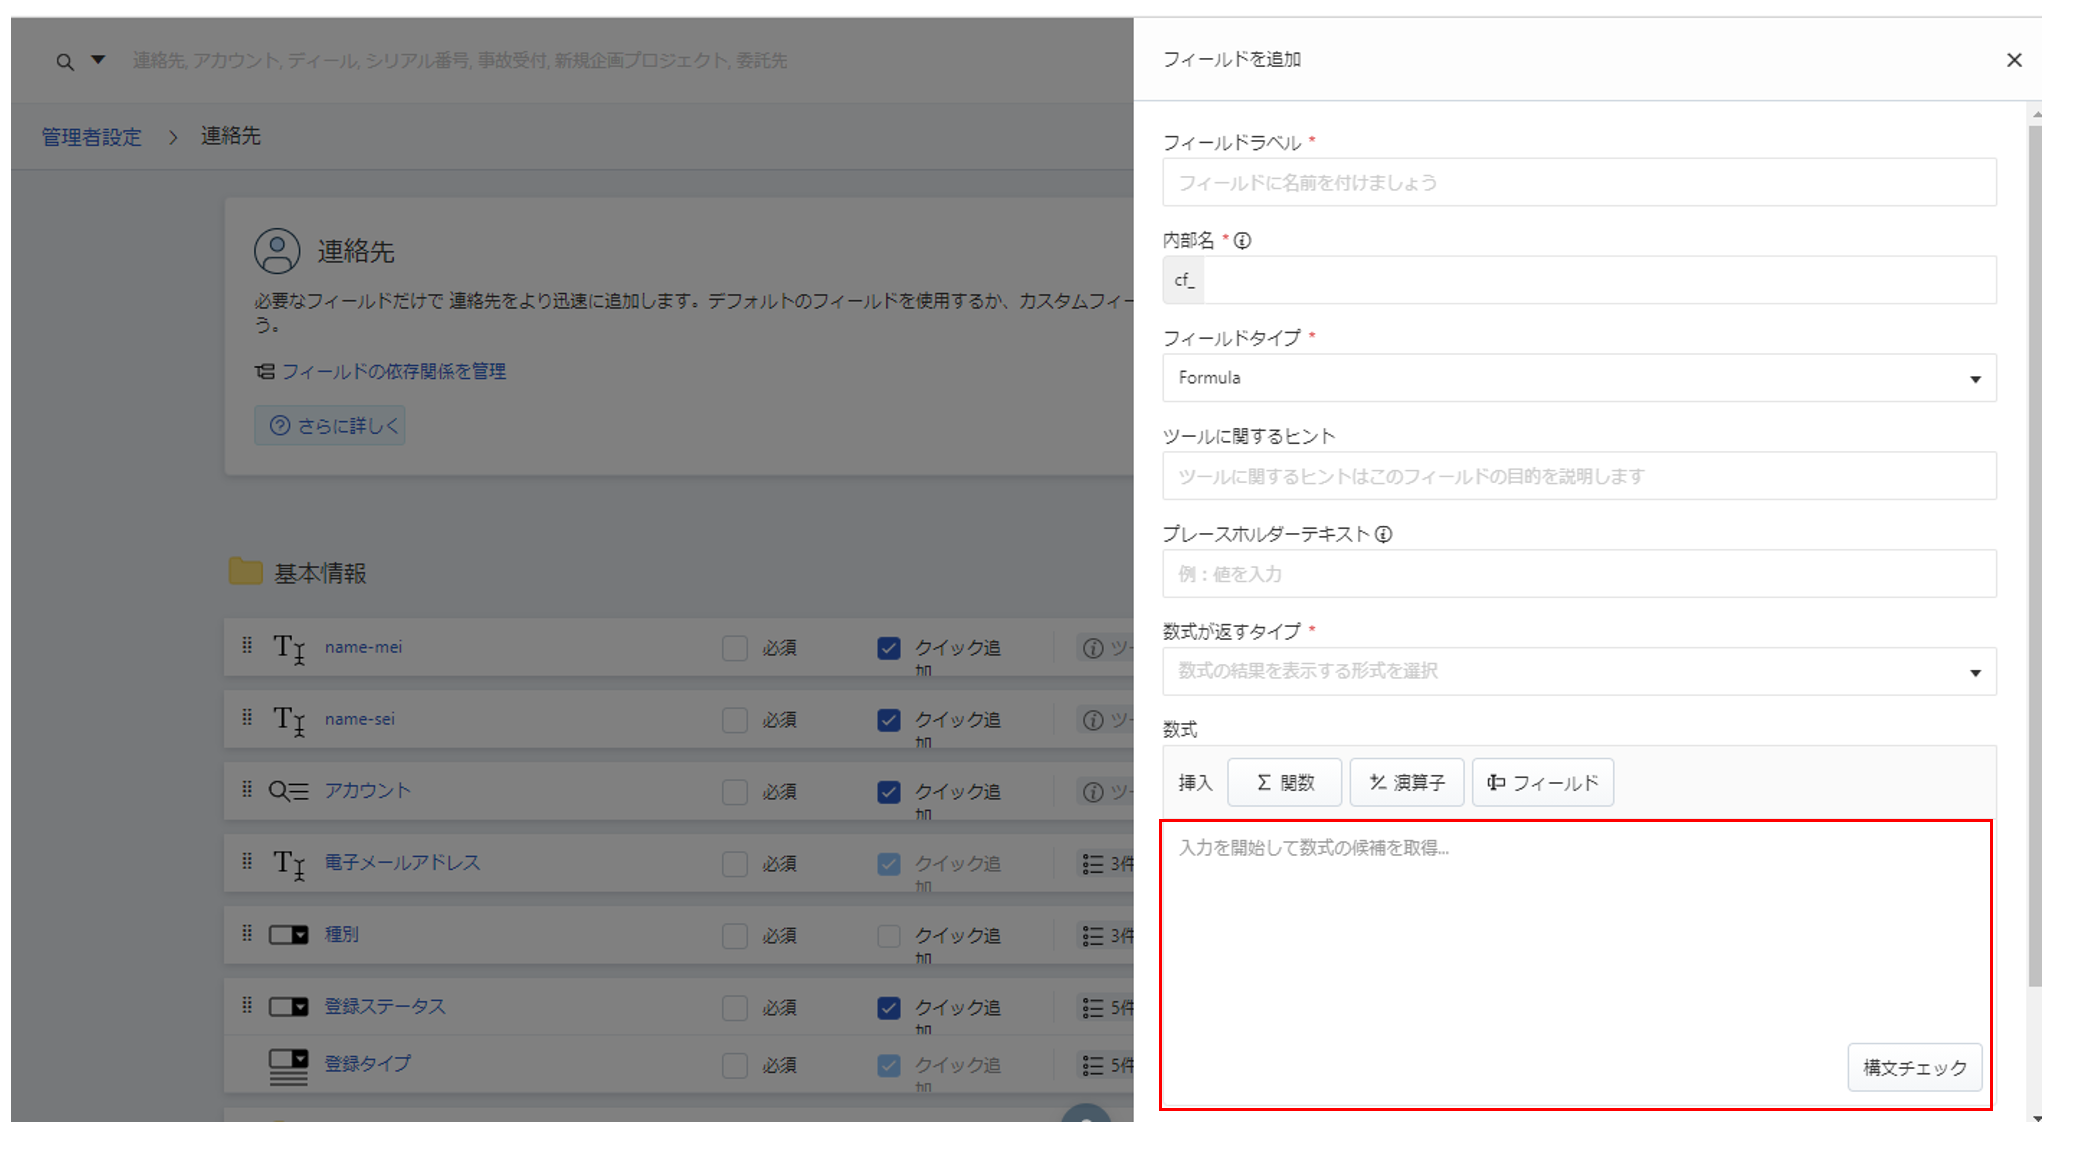Enable クイック追加 checkbox for 種別 row
The image size is (2078, 1155).
coord(888,936)
